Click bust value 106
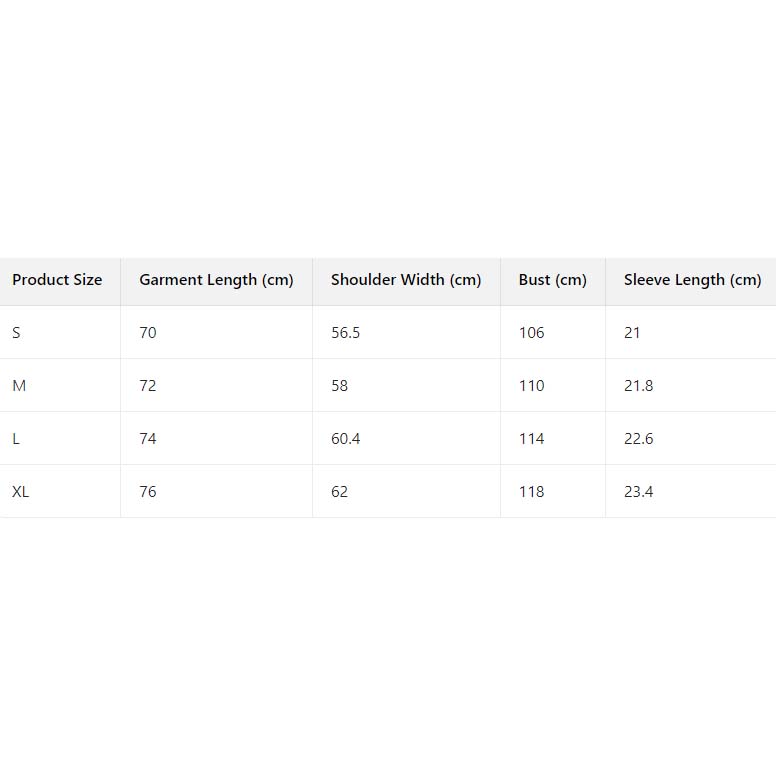 pos(531,333)
